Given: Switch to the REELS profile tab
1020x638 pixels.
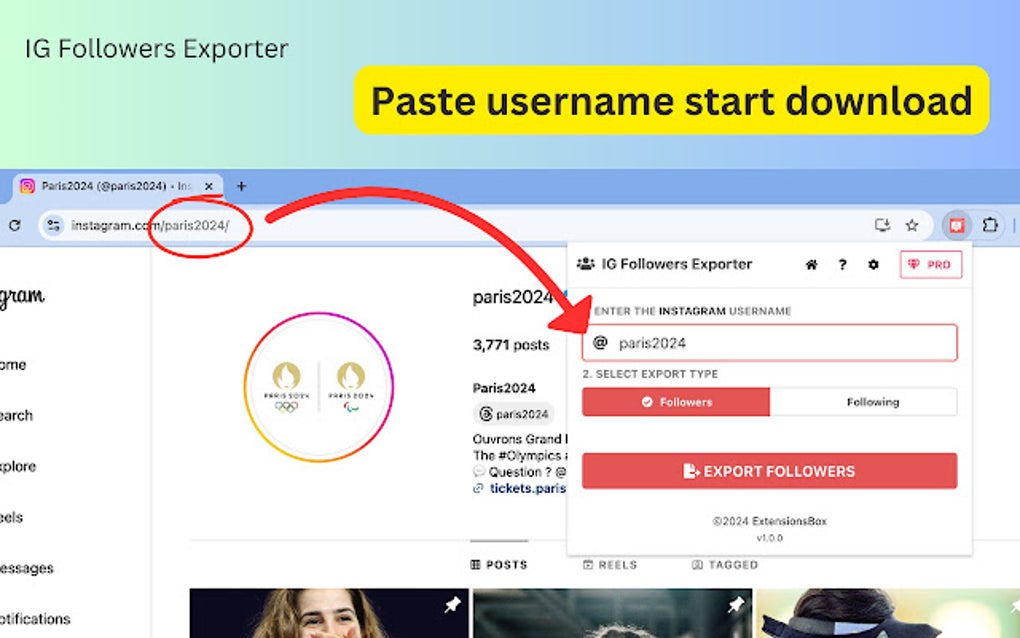Looking at the screenshot, I should (x=611, y=564).
